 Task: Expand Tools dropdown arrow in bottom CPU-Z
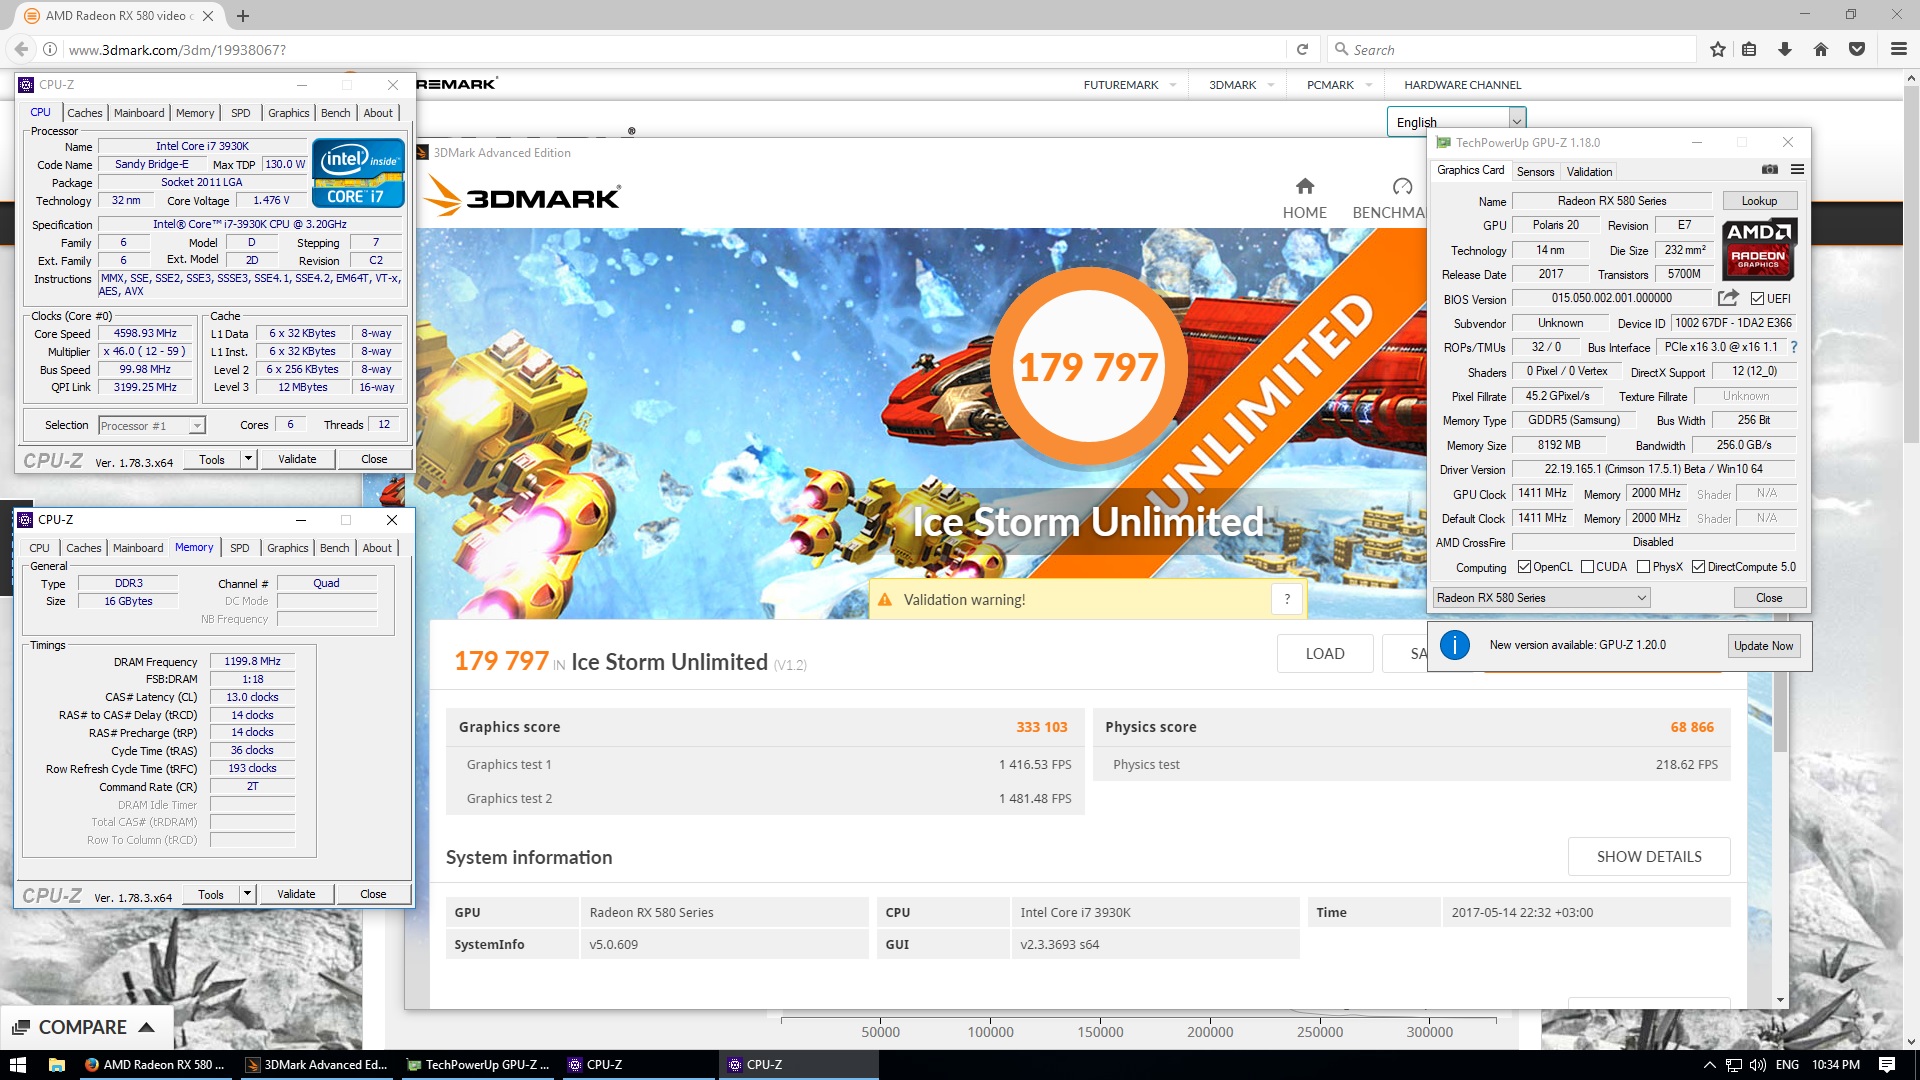(247, 894)
